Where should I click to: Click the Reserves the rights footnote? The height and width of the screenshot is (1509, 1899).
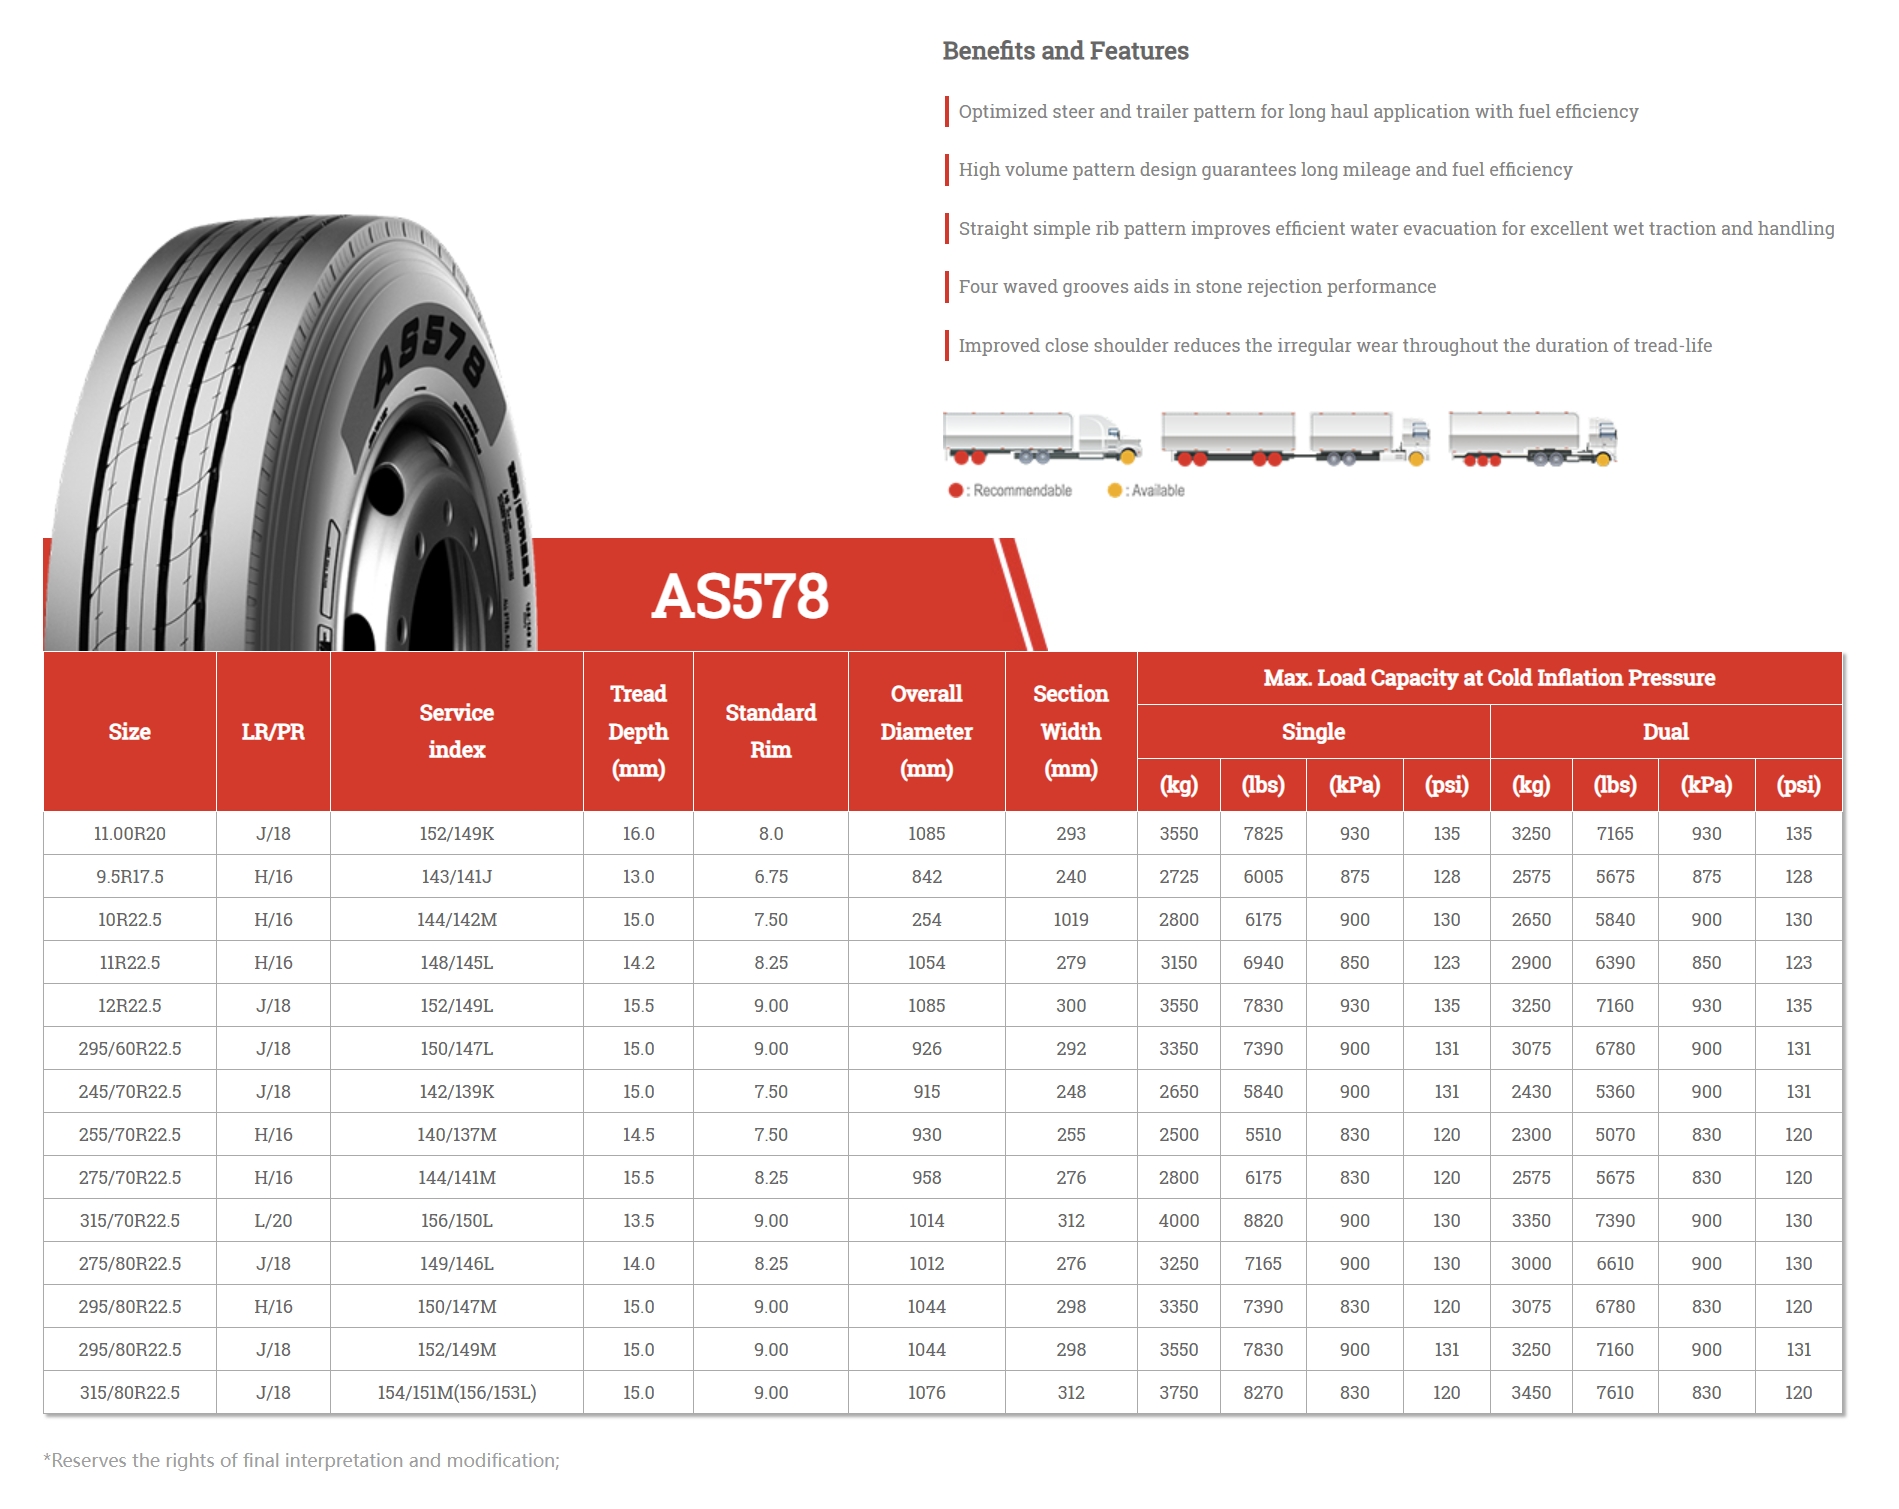301,1460
